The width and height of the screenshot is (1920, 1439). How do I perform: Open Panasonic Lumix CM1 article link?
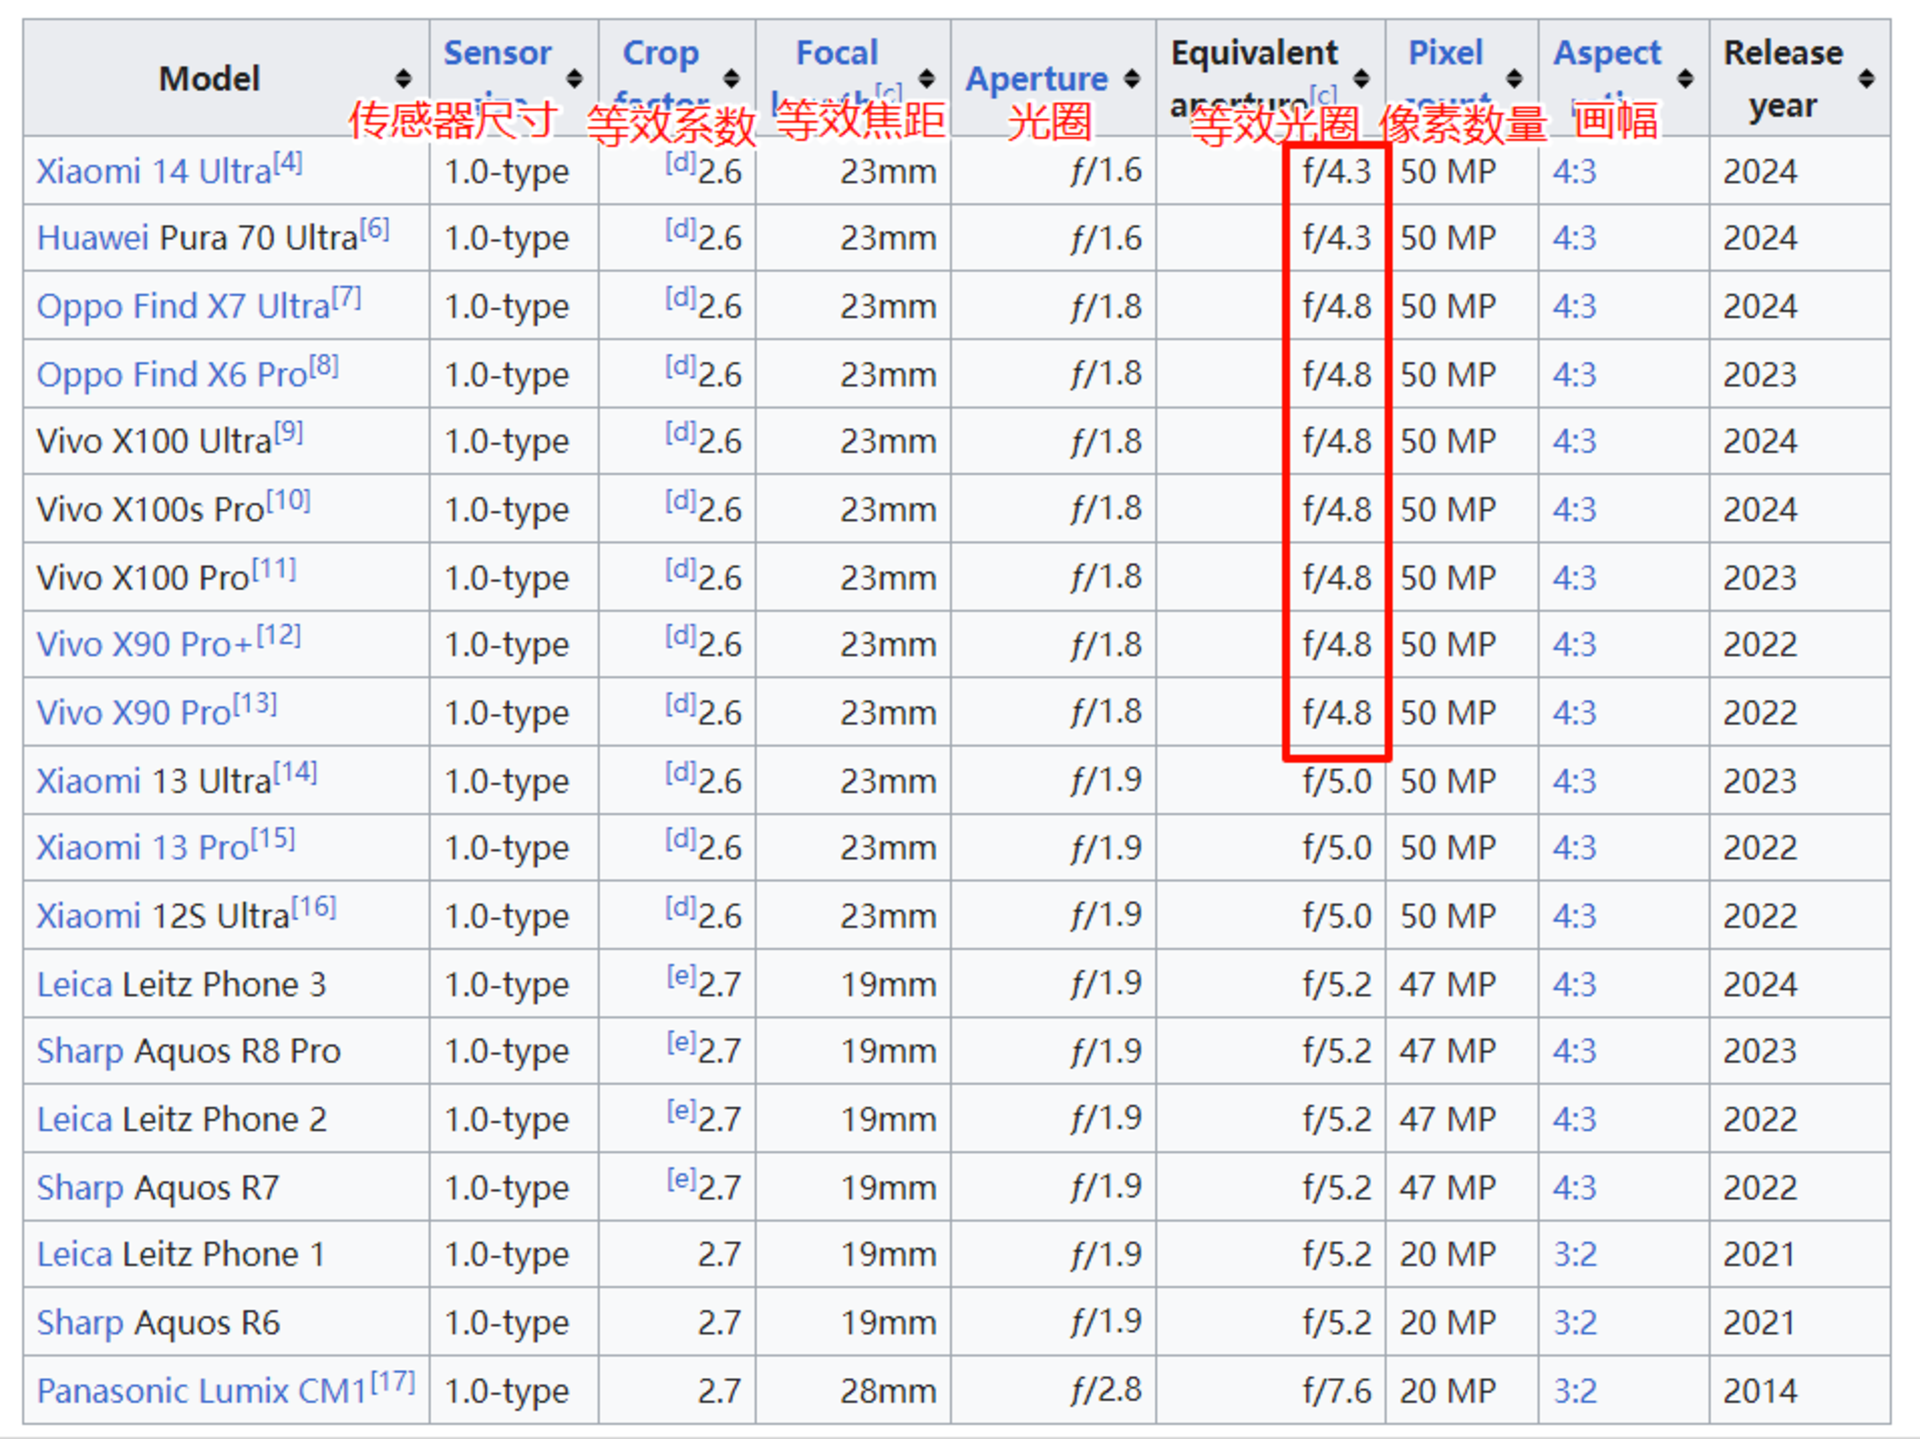(x=201, y=1391)
